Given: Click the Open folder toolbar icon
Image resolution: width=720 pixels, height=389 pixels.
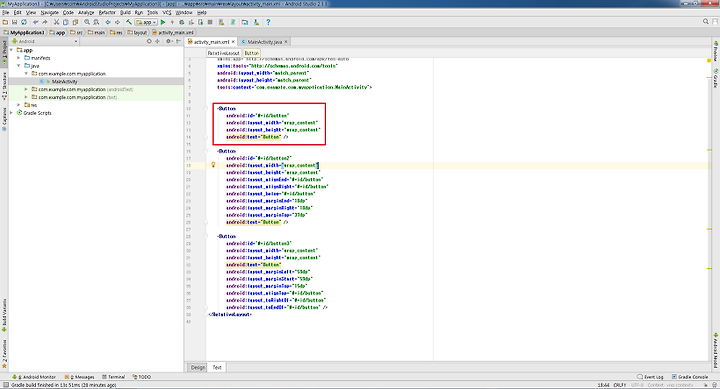Looking at the screenshot, I should coord(5,22).
